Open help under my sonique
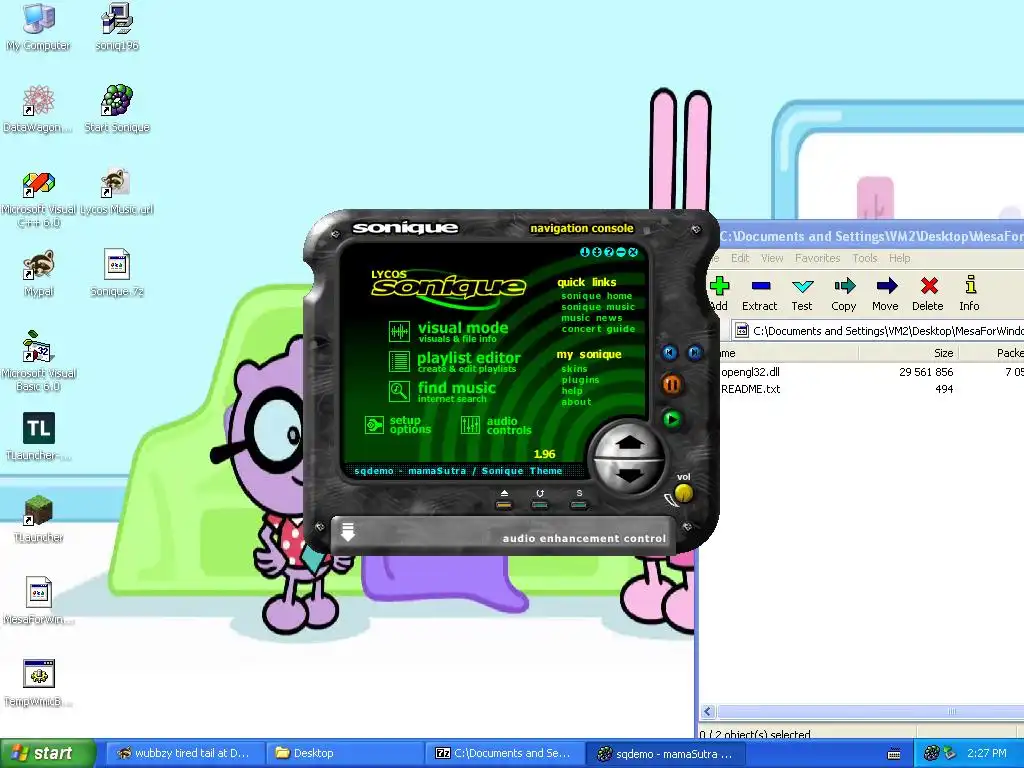This screenshot has height=768, width=1024. (x=571, y=391)
